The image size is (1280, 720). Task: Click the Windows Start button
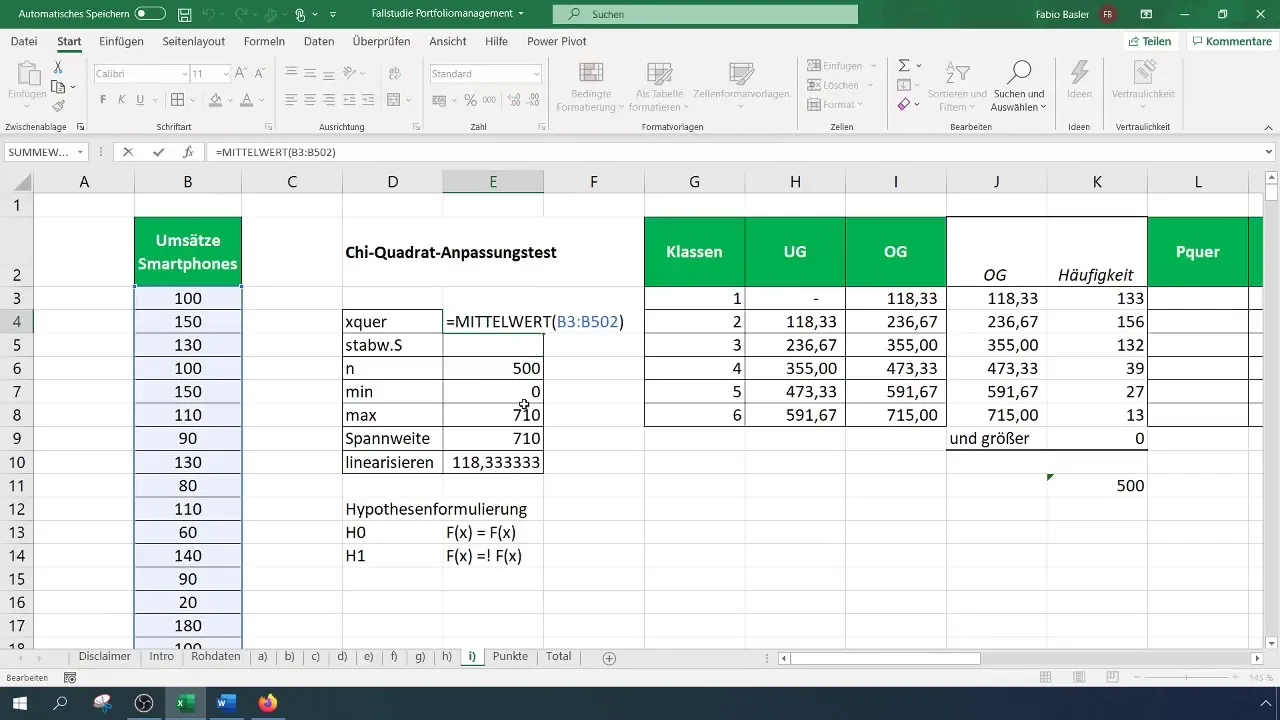[20, 703]
